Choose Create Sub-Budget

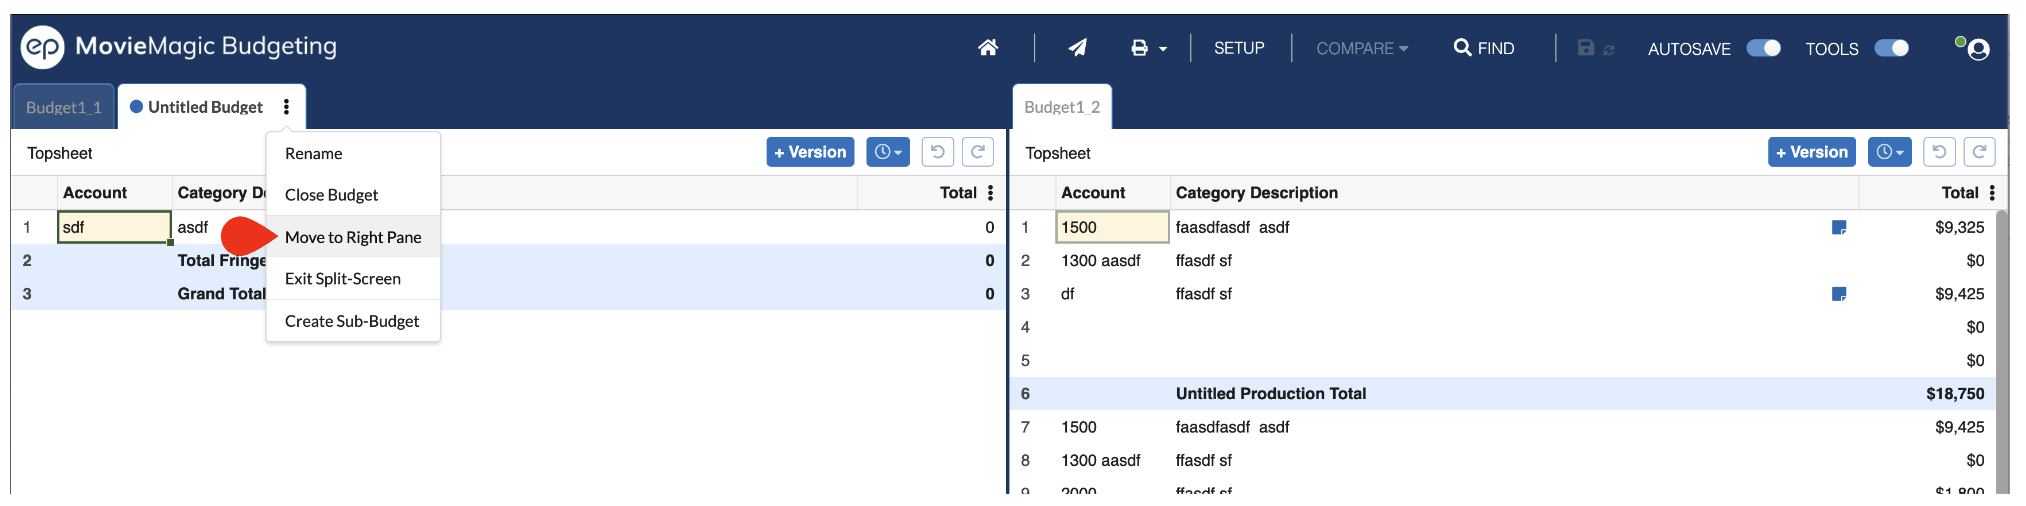pyautogui.click(x=353, y=321)
